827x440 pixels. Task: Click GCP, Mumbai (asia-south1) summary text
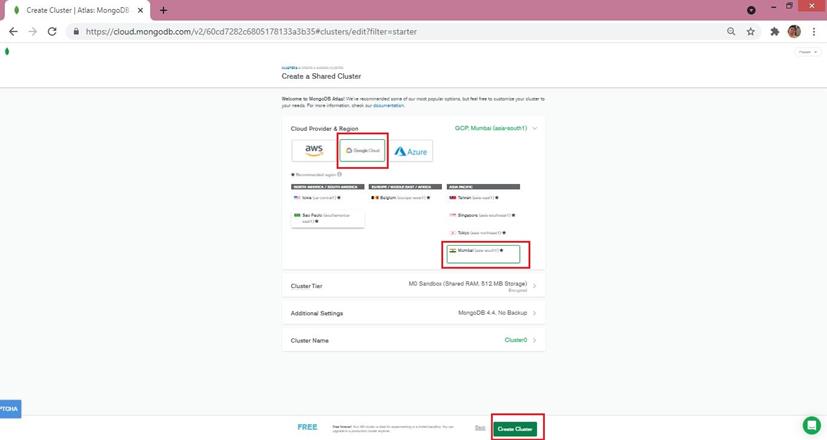(491, 128)
